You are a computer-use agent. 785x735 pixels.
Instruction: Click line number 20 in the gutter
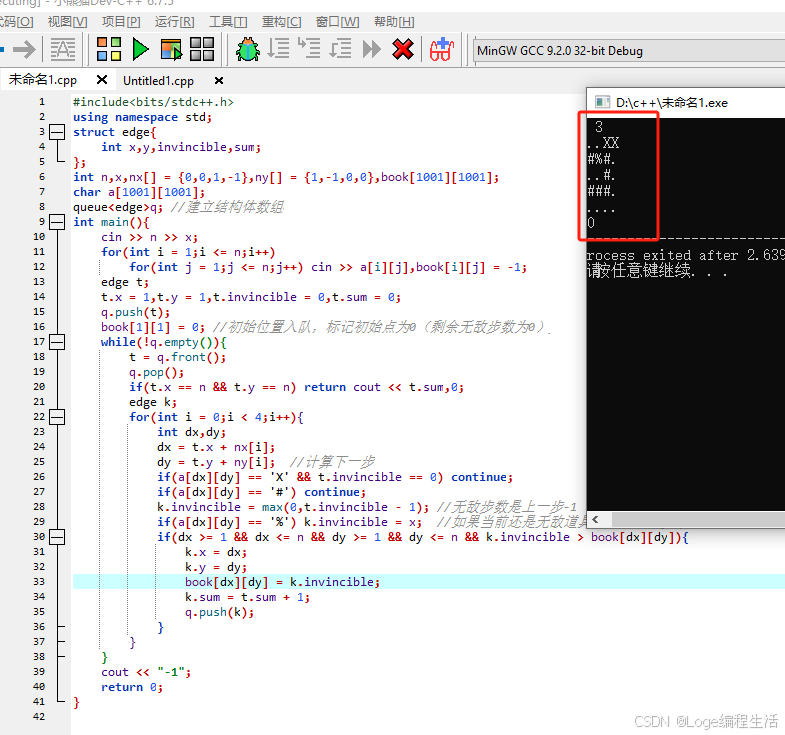pos(39,387)
